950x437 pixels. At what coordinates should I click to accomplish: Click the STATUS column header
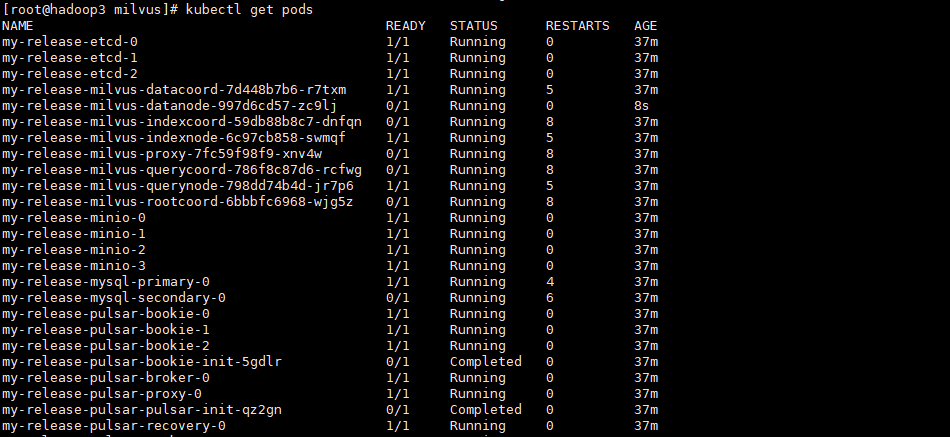coord(473,26)
